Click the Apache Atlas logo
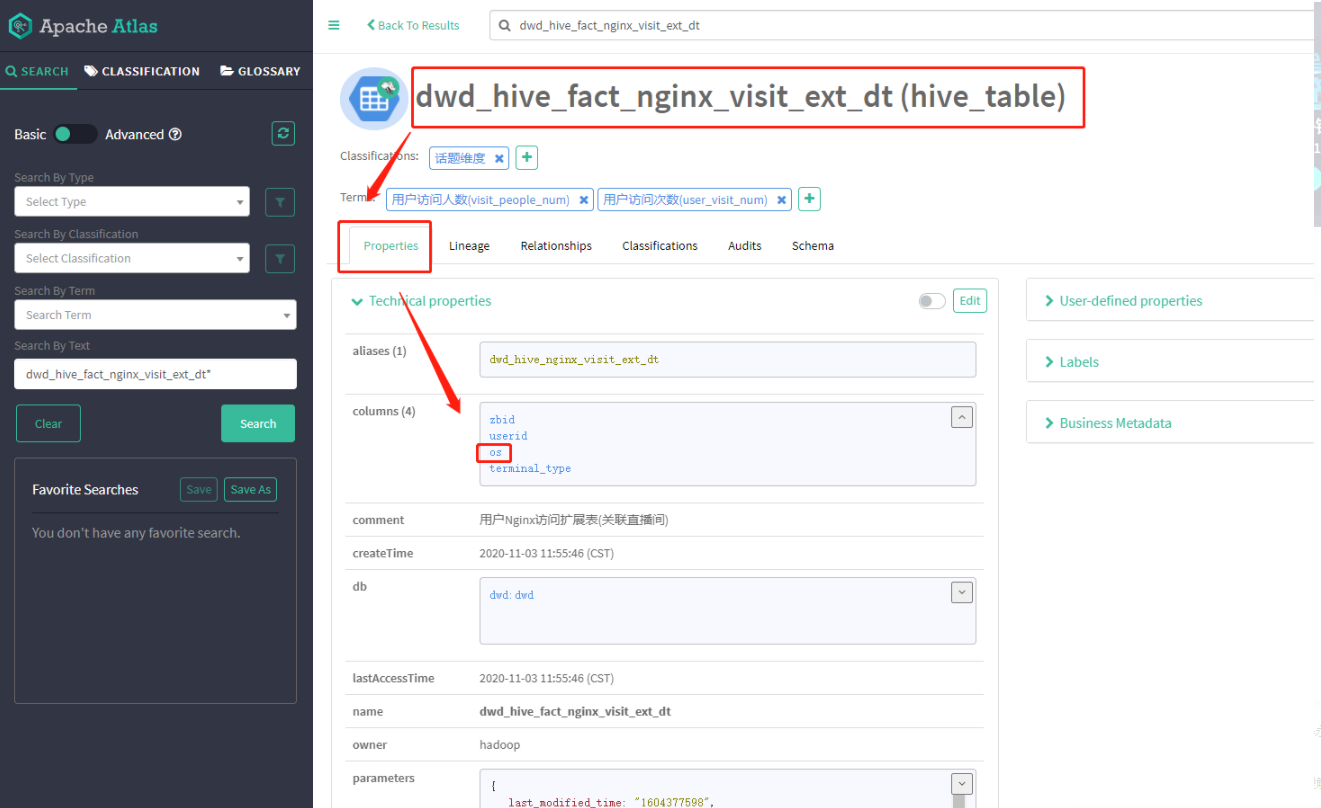 click(x=83, y=26)
